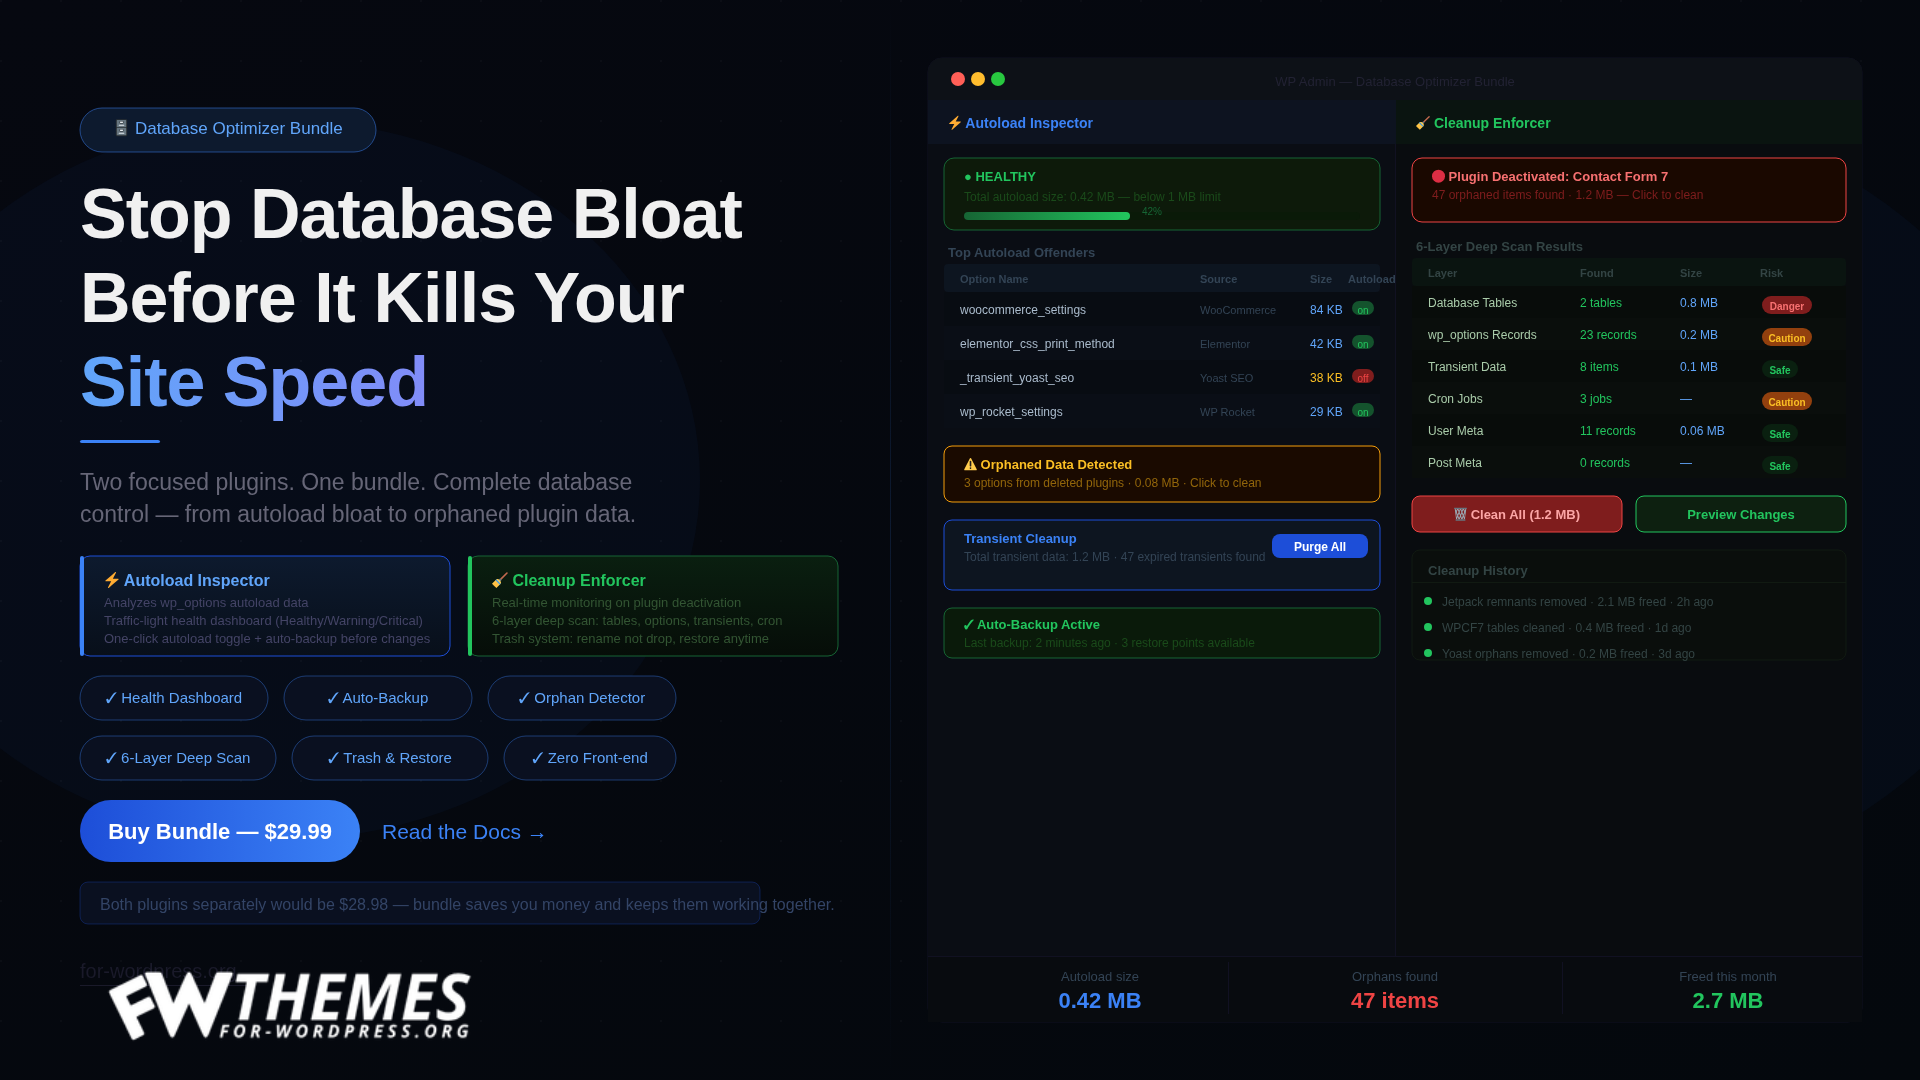Follow the Read the Docs link
The image size is (1920, 1080).
[463, 832]
